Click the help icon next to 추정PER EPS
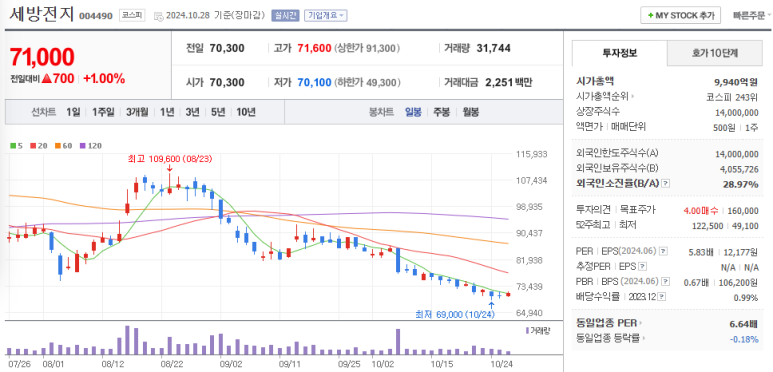Image resolution: width=773 pixels, height=372 pixels. pos(642,267)
